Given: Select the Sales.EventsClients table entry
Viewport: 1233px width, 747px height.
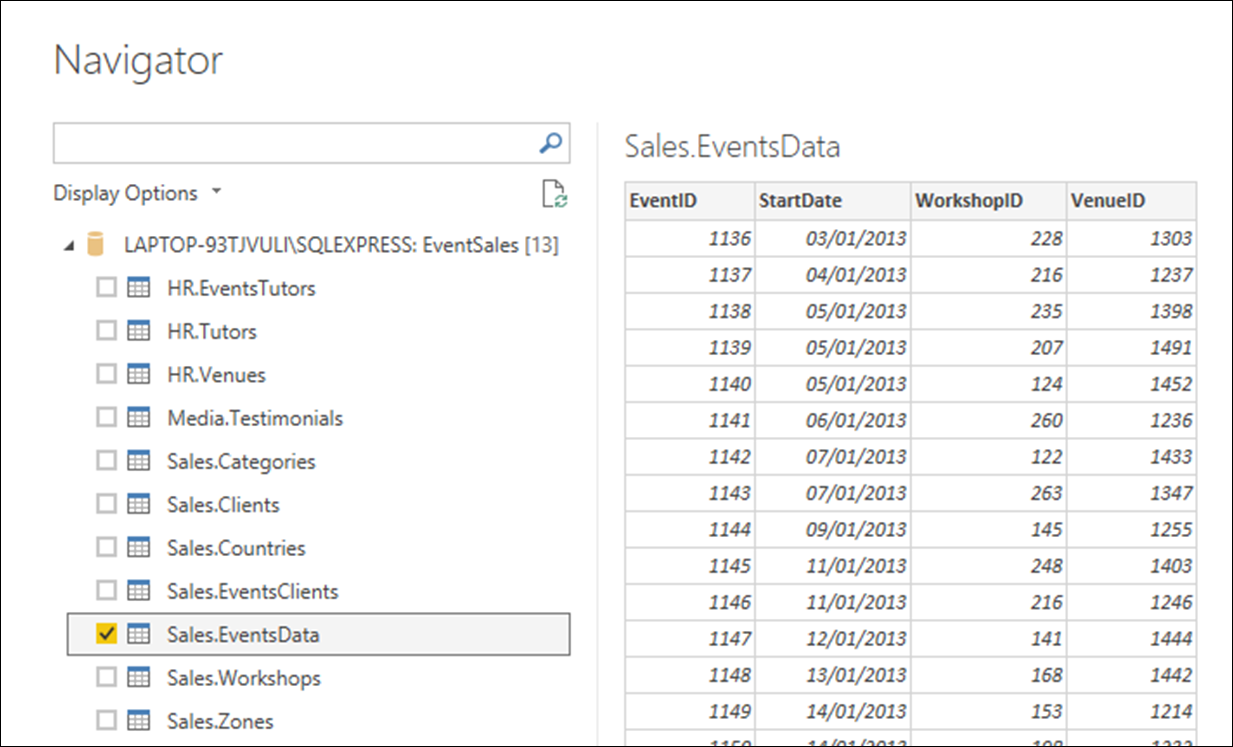Looking at the screenshot, I should pos(252,591).
